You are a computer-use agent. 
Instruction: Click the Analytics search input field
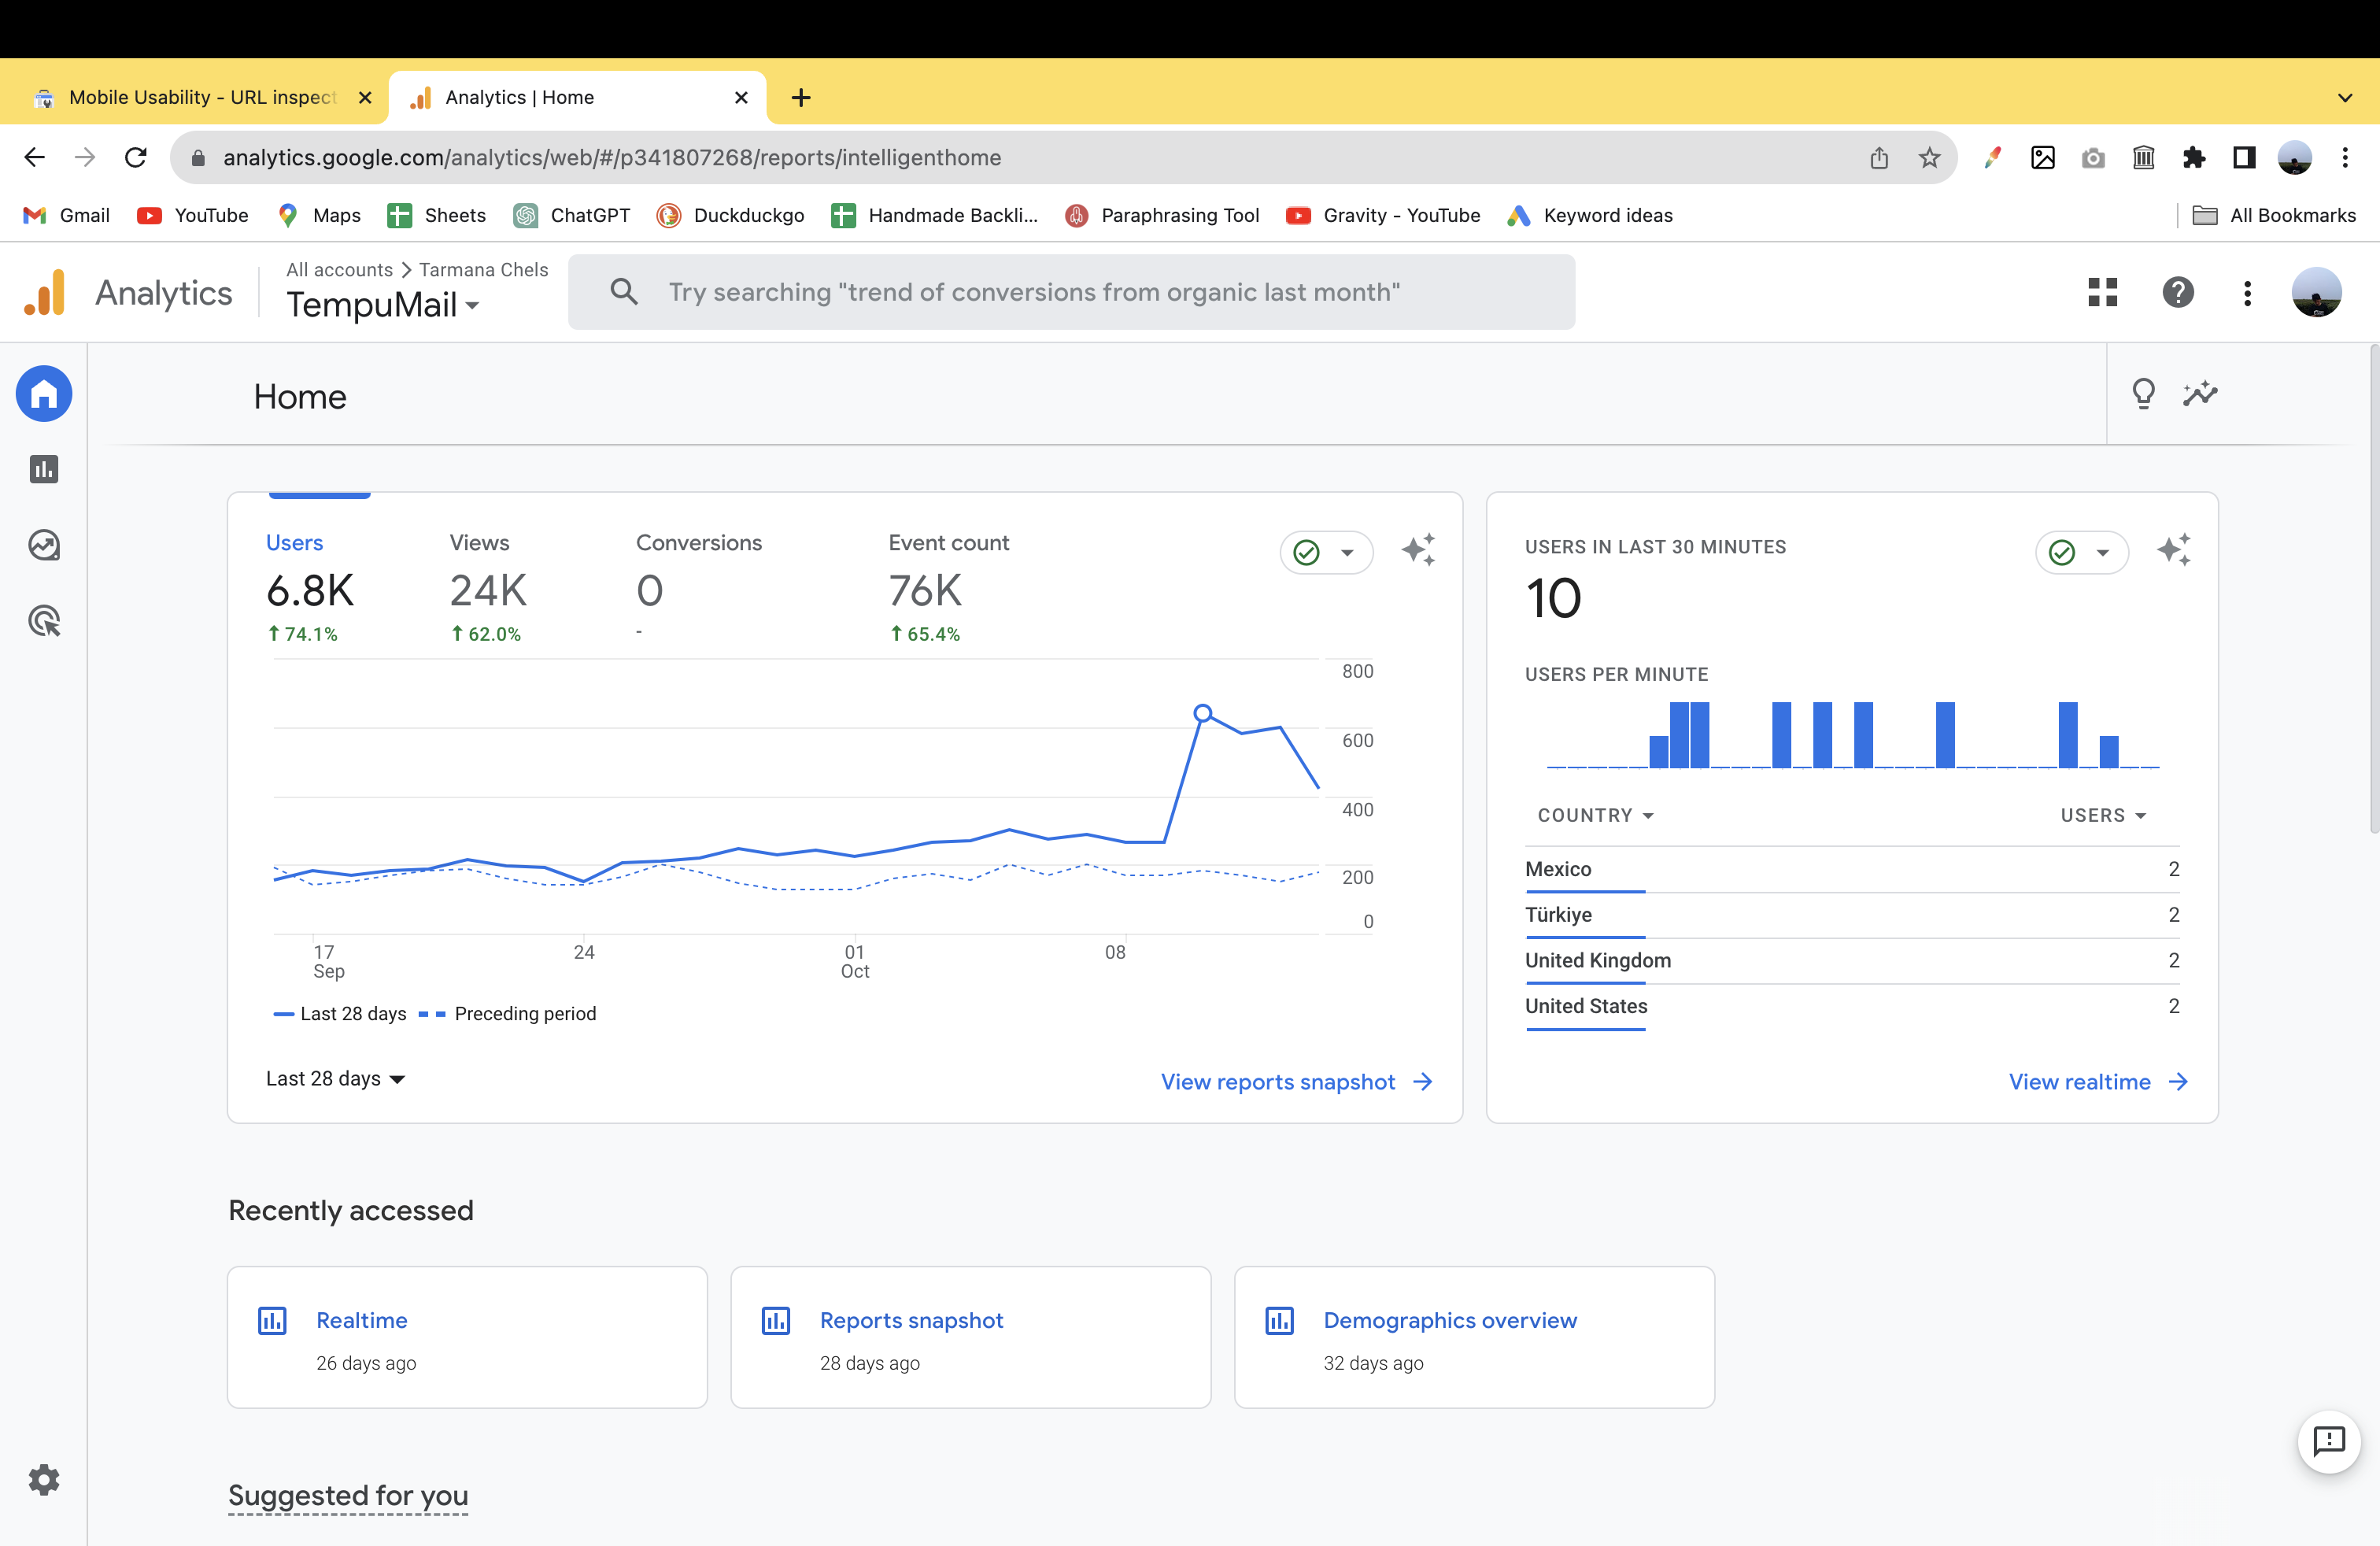(1070, 292)
